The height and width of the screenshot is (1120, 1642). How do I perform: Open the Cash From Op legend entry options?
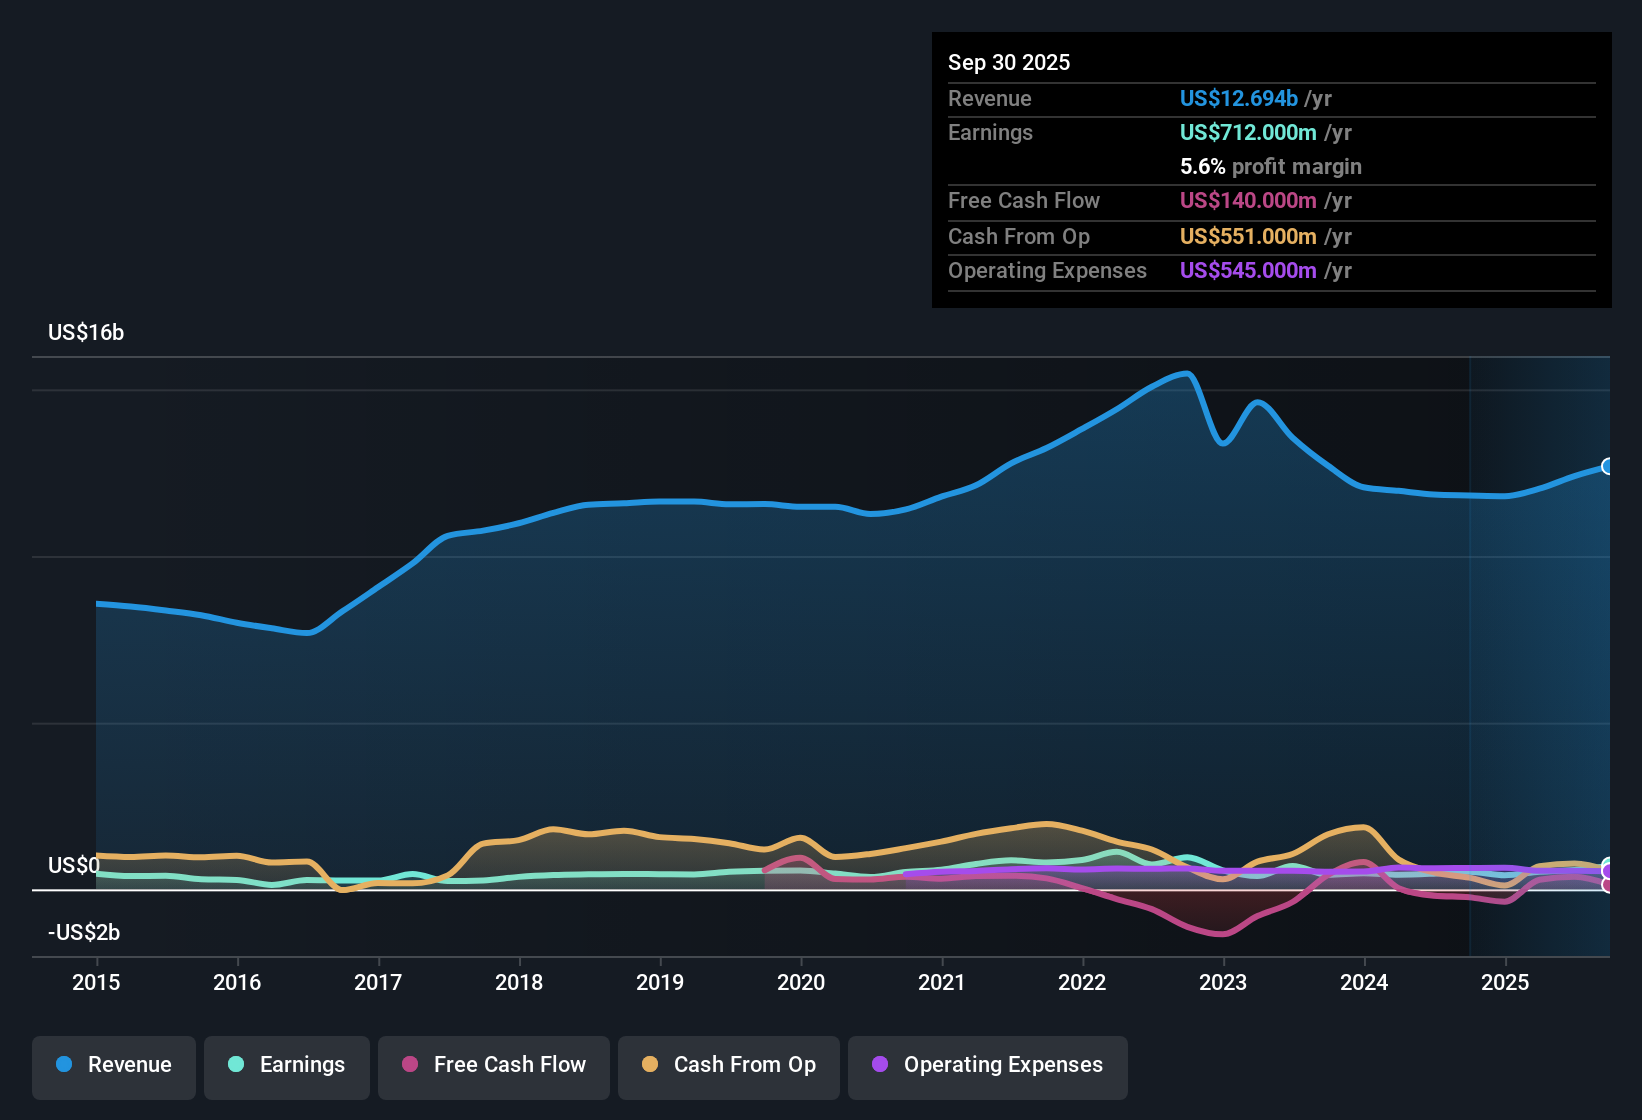(x=728, y=1067)
